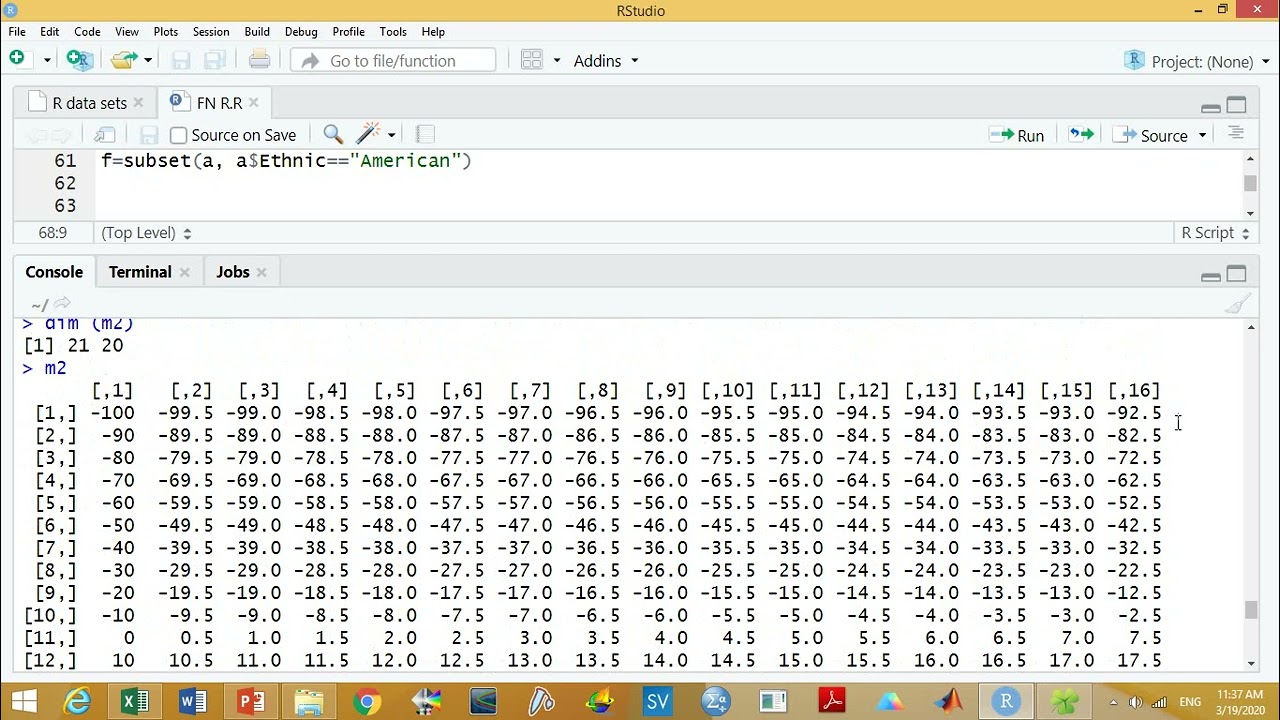The width and height of the screenshot is (1280, 720).
Task: Select the FN R.R script tab
Action: 219,103
